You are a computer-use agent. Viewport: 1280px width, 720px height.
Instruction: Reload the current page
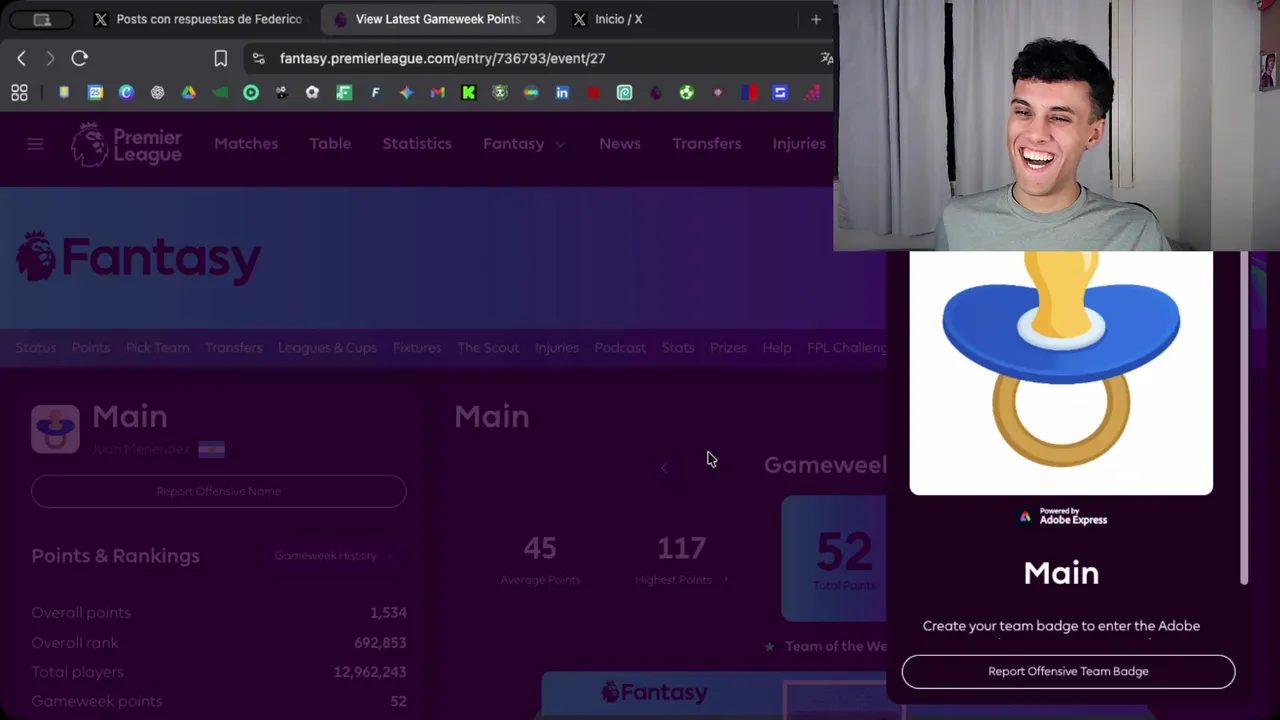(x=80, y=58)
